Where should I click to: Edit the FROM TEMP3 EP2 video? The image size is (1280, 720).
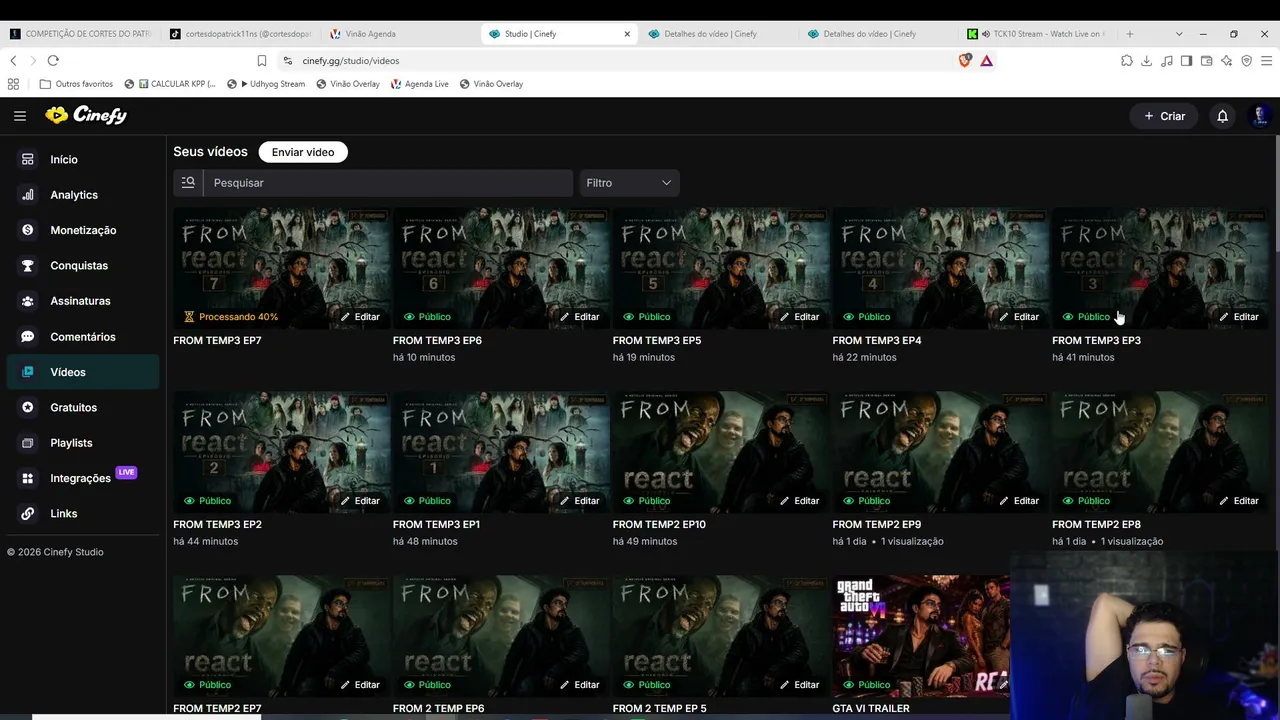click(359, 501)
